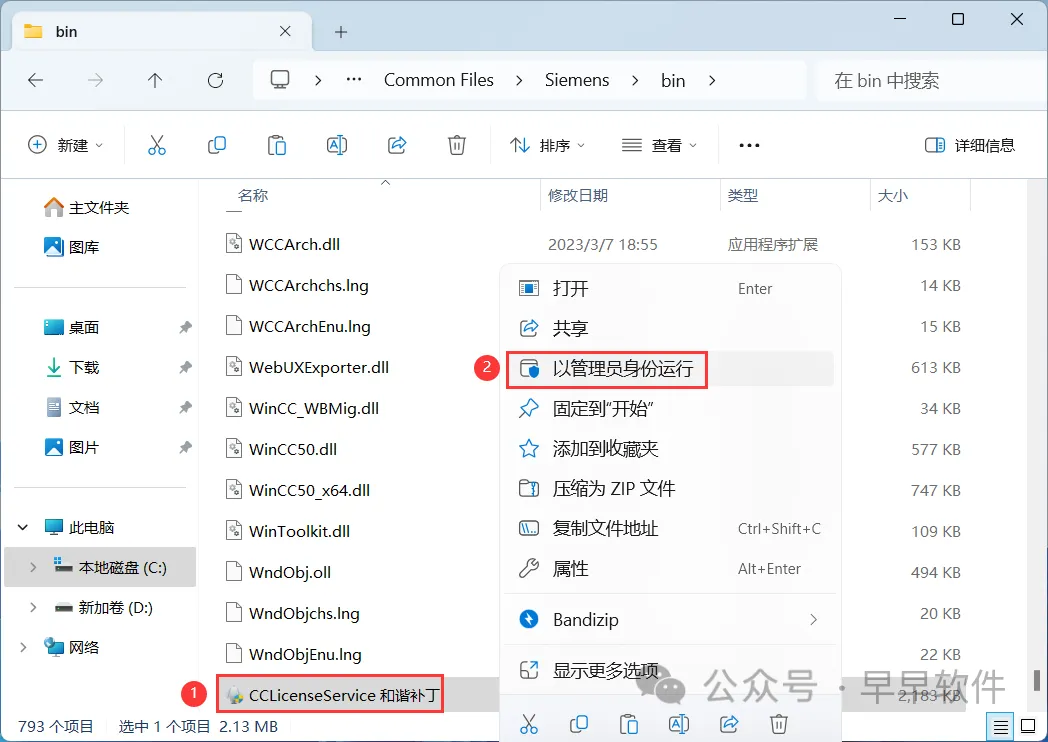Open 桌面 in the sidebar
This screenshot has width=1048, height=742.
pos(72,328)
